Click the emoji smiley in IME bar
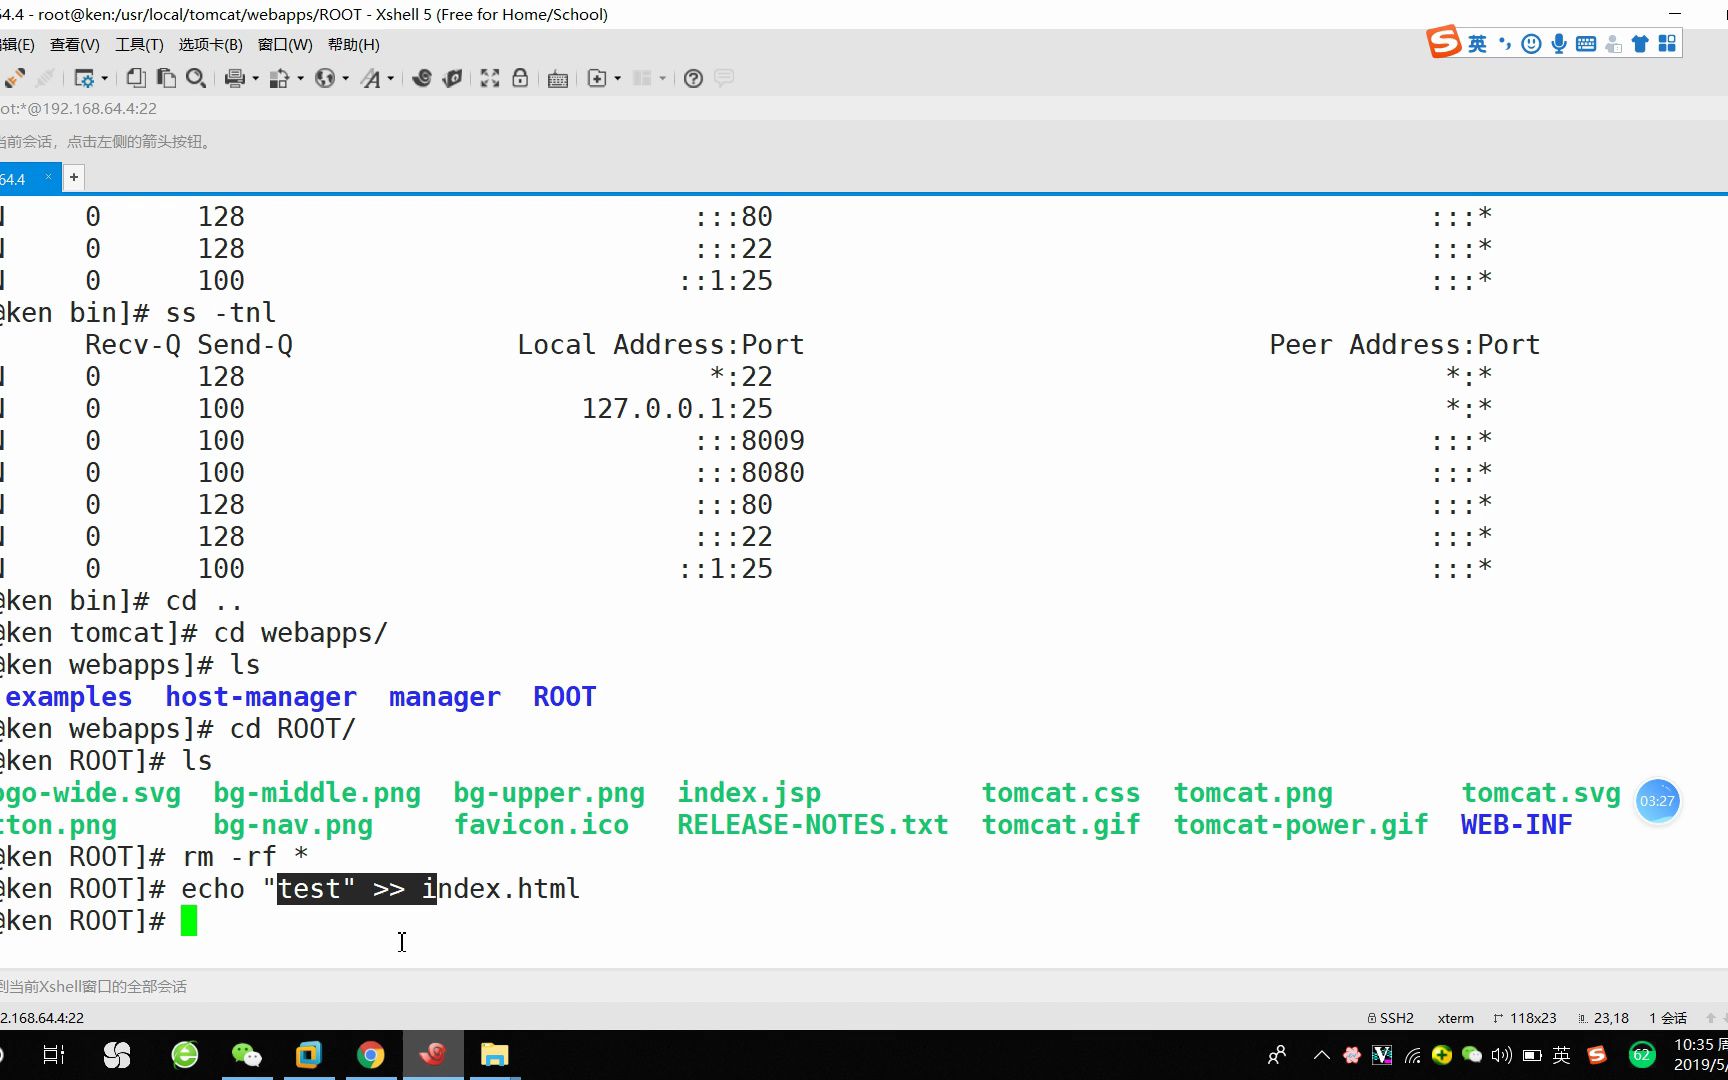This screenshot has height=1080, width=1728. (x=1531, y=44)
